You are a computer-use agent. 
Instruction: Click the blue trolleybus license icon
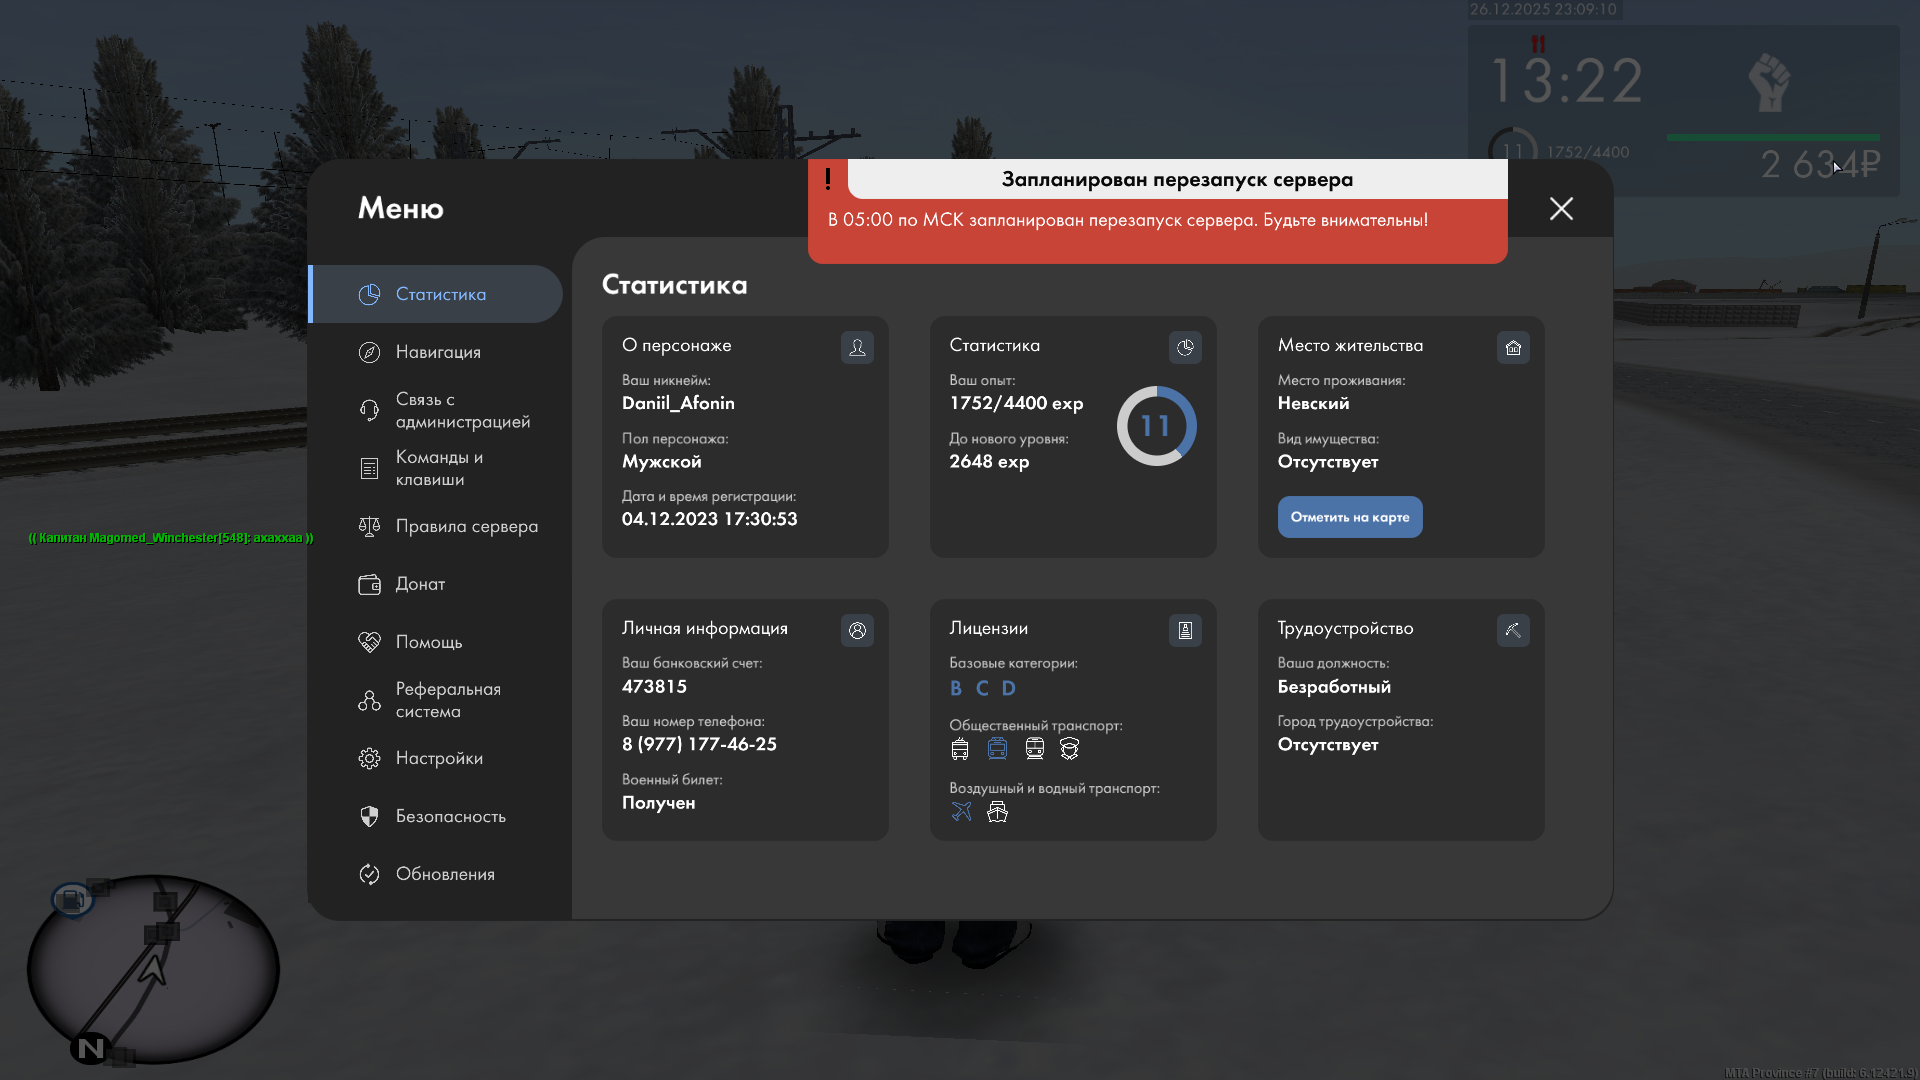[x=997, y=748]
